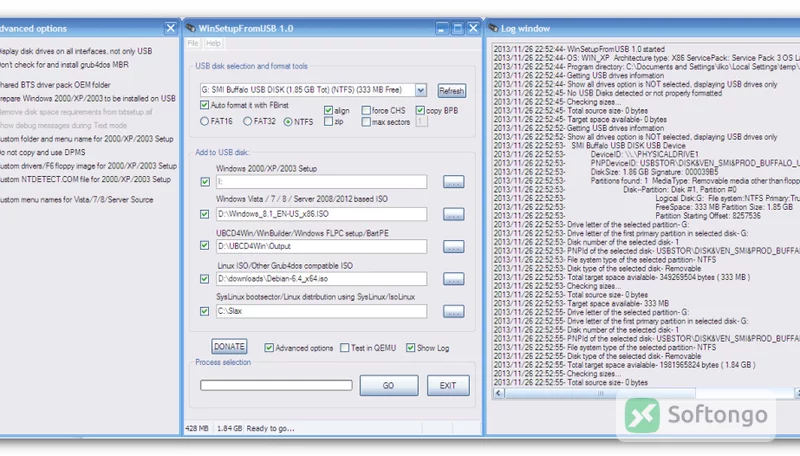Browse for Windows Vista/7/8 ISO file
The image size is (800, 456).
[x=454, y=214]
